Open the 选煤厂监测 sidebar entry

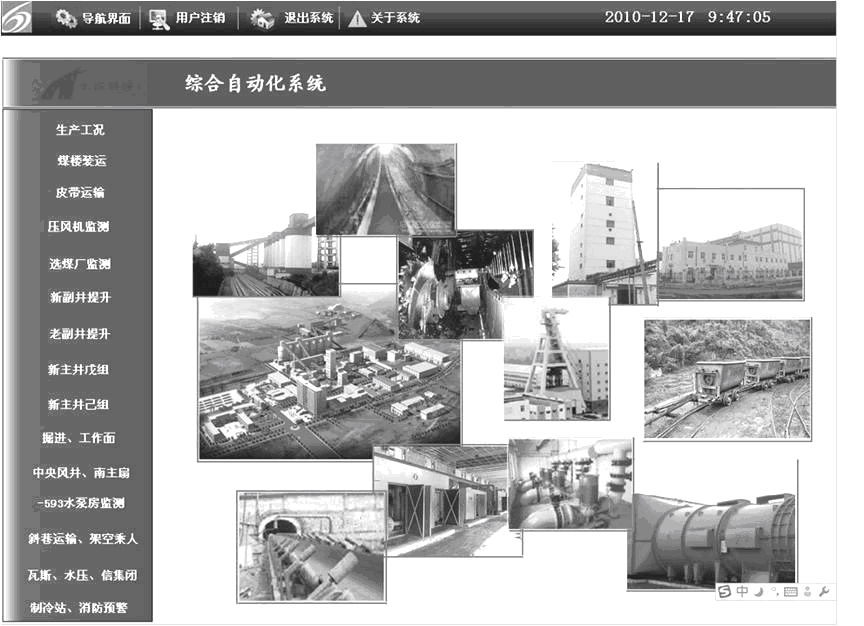click(x=80, y=264)
